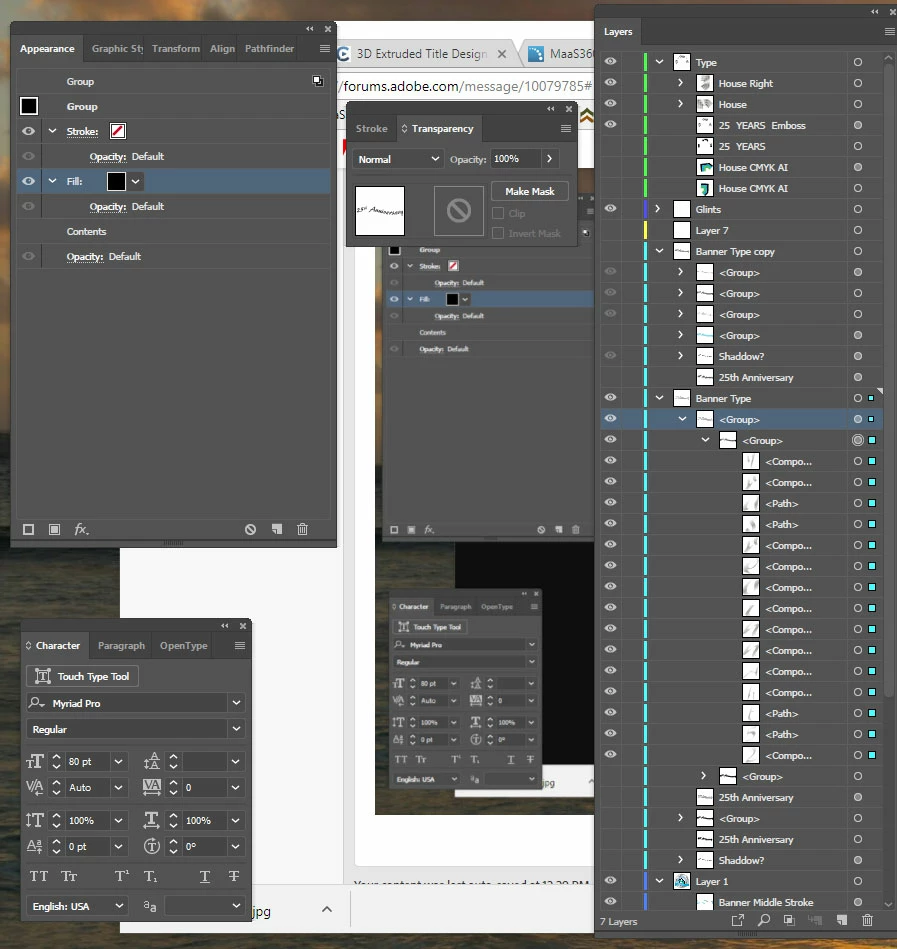
Task: Open the English: USA language dropdown
Action: coord(119,906)
